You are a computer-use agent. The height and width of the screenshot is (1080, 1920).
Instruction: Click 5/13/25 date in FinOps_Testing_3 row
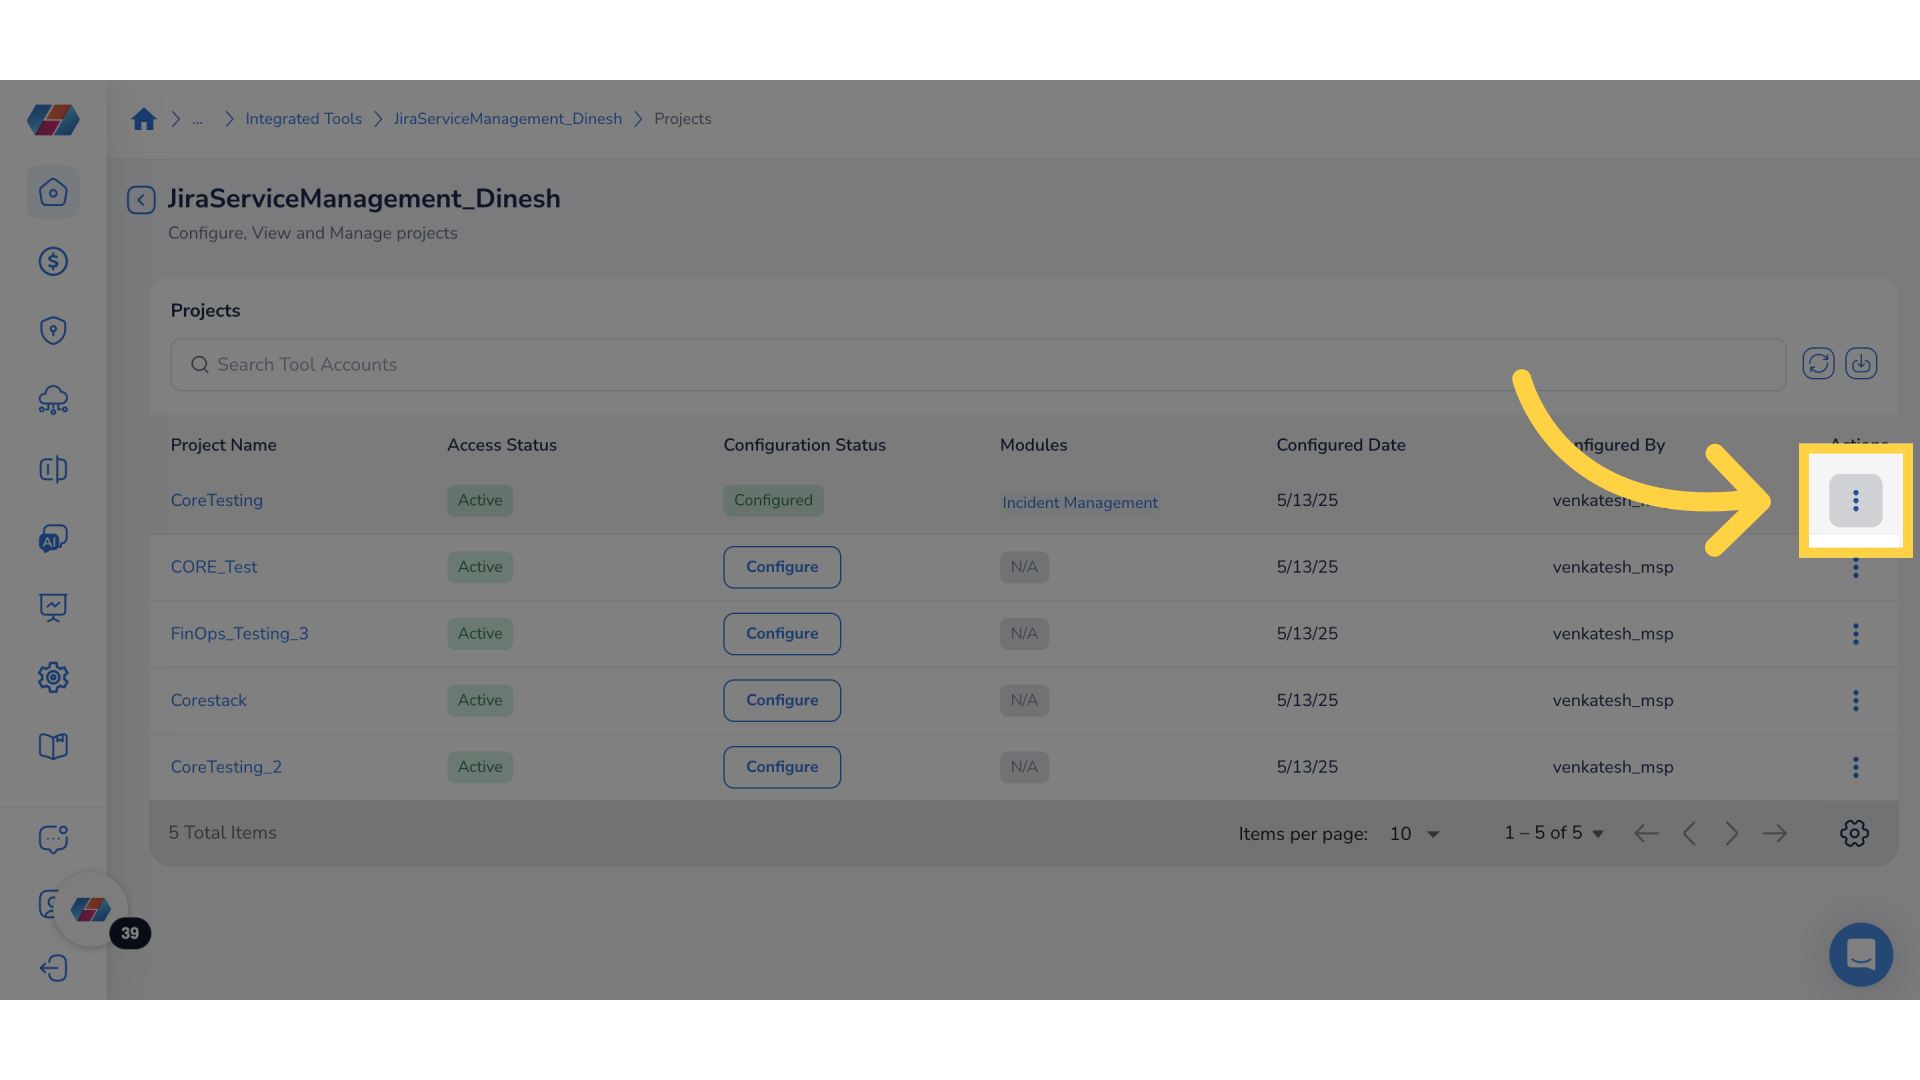pos(1307,634)
